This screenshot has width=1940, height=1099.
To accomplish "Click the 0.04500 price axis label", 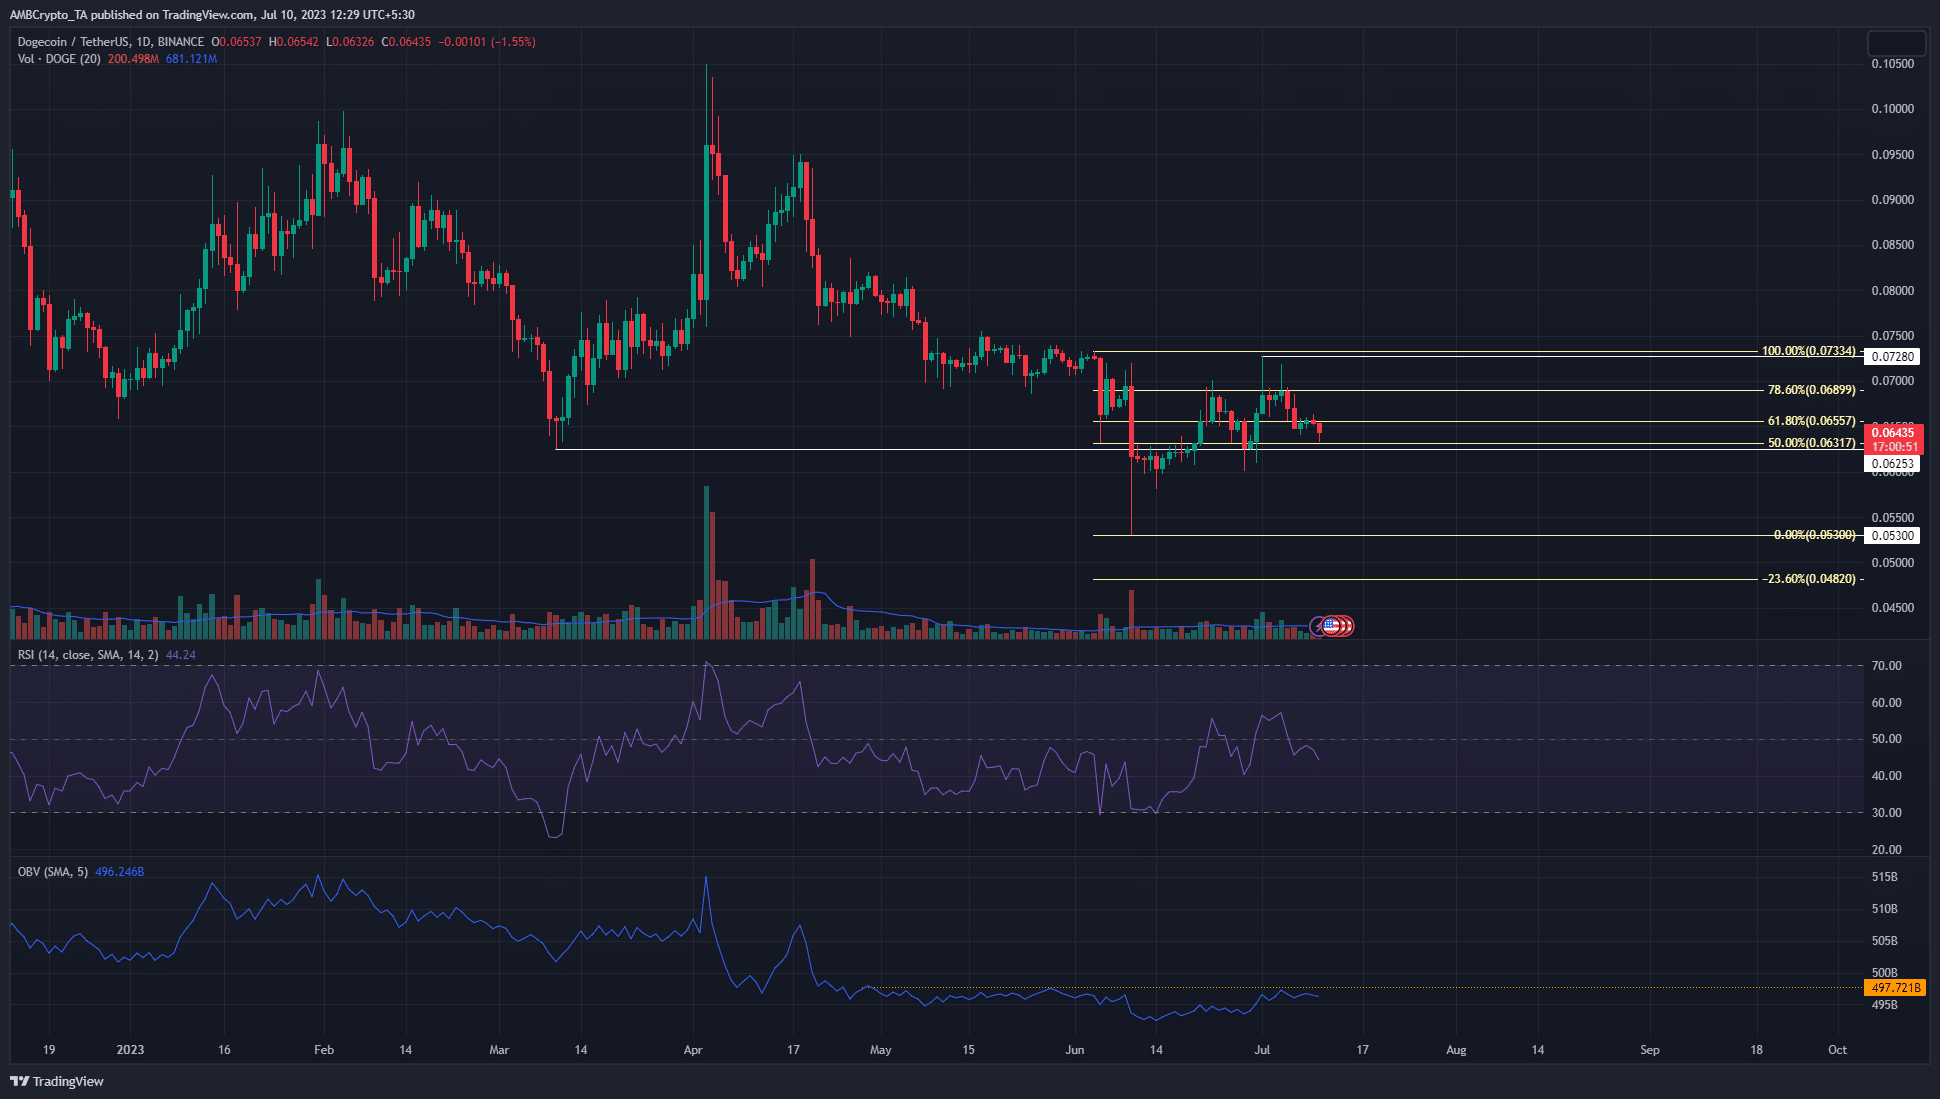I will pyautogui.click(x=1892, y=608).
